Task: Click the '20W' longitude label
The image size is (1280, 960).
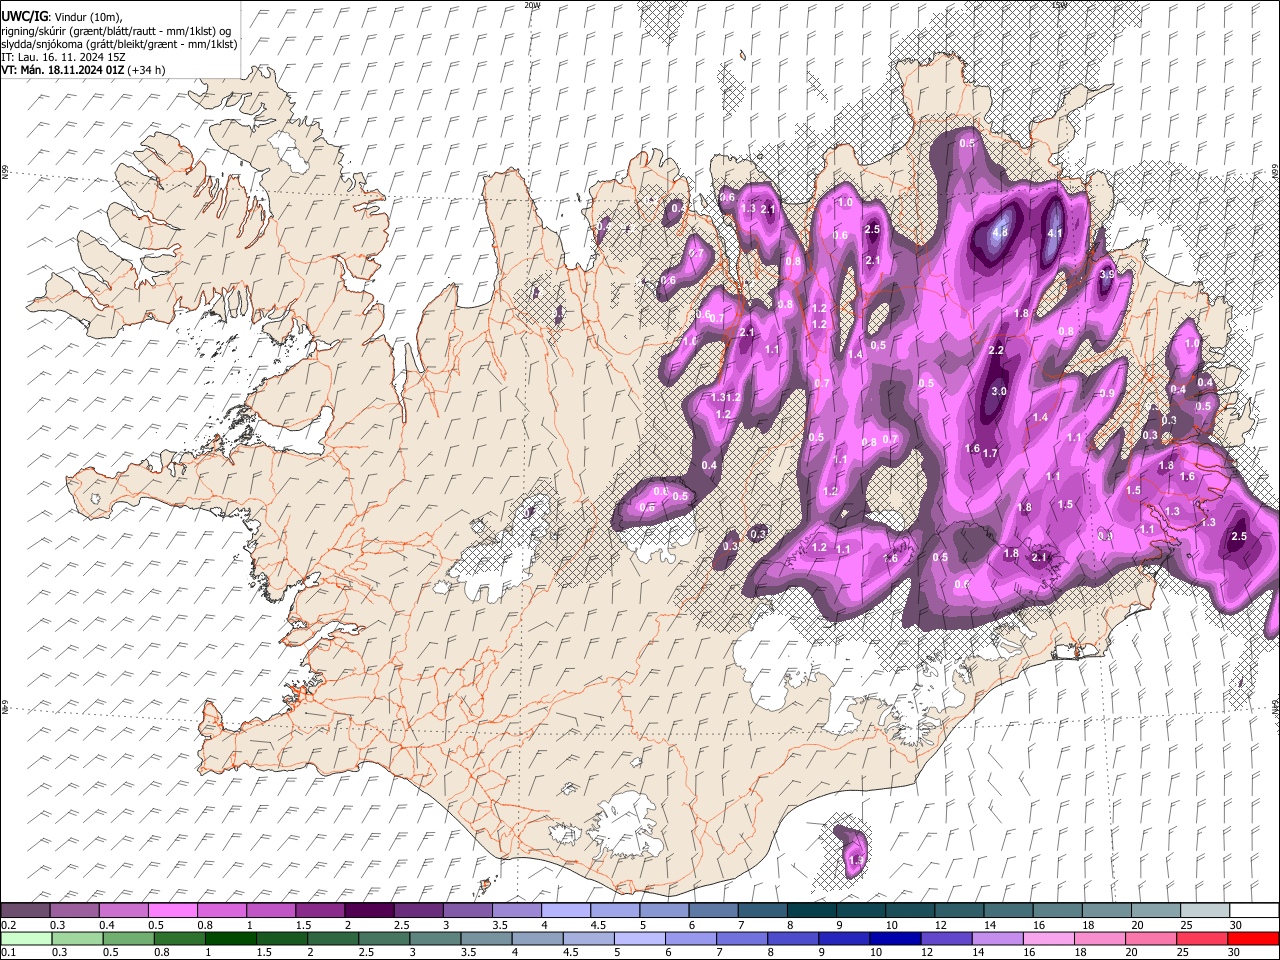Action: (x=531, y=5)
